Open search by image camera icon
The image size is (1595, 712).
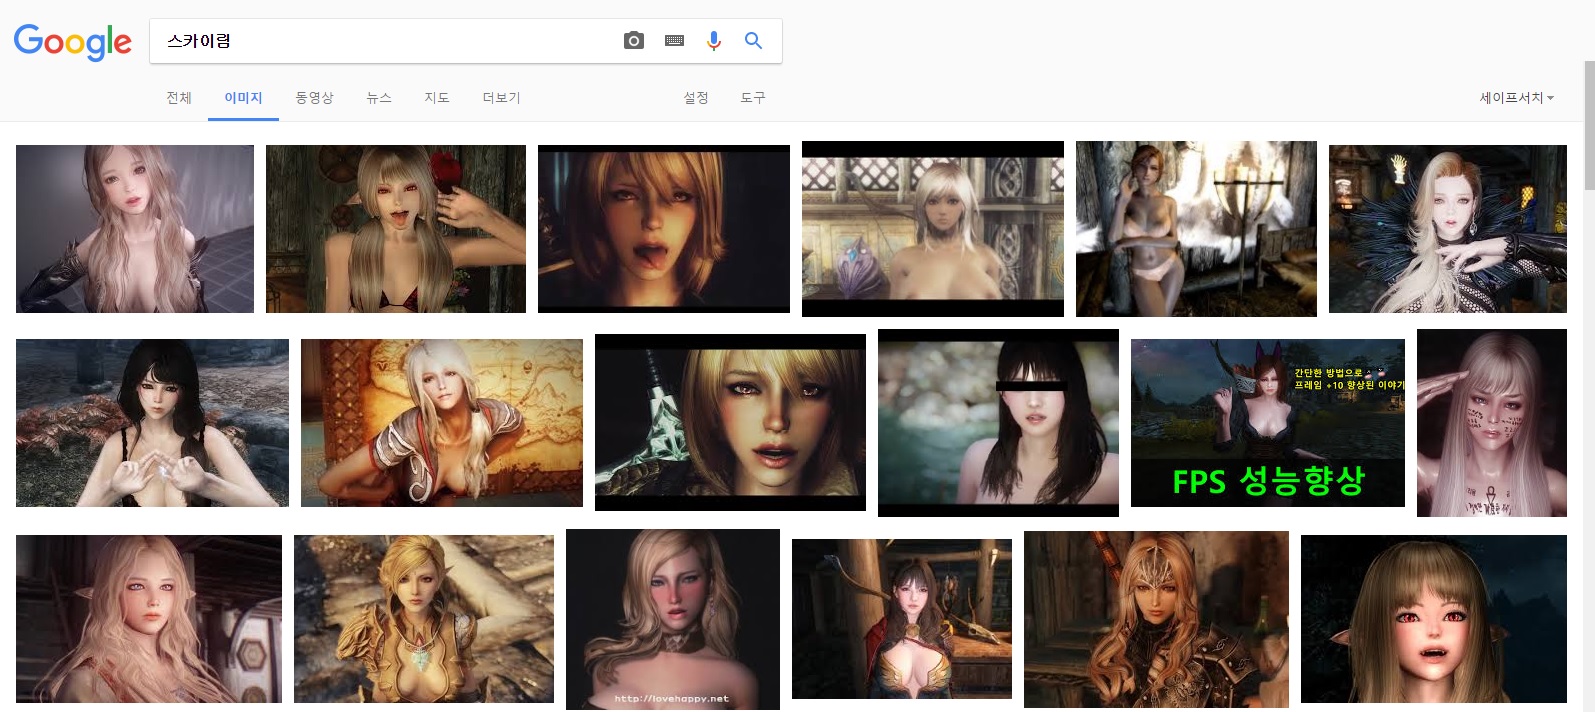(x=633, y=41)
